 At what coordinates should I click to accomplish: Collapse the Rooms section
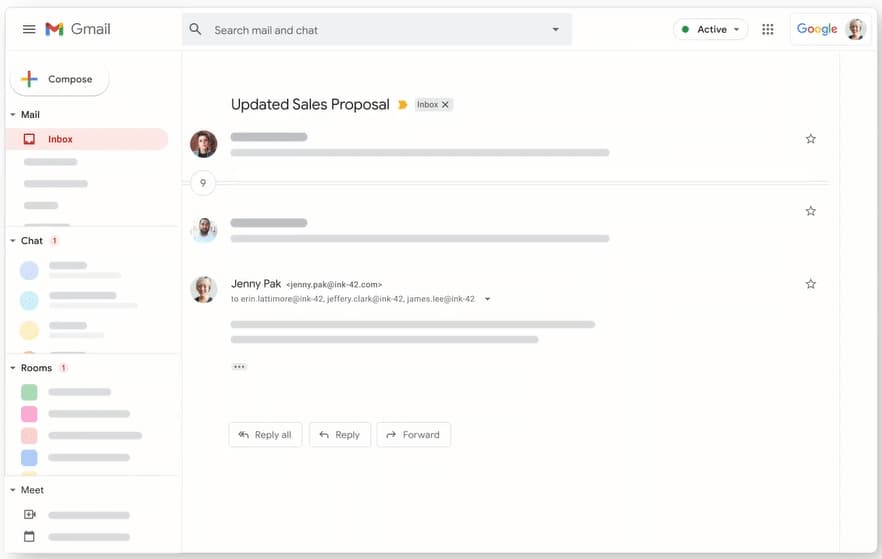[12, 368]
